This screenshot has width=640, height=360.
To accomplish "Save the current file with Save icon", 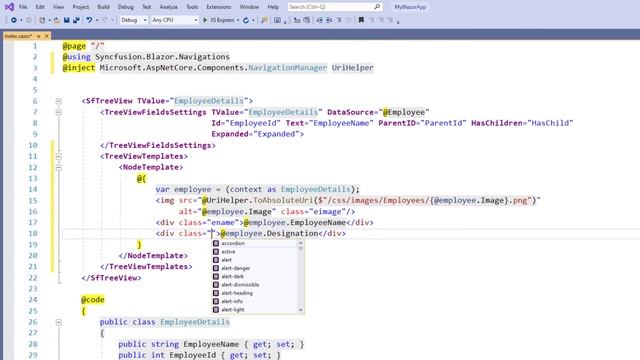I will click(x=67, y=20).
